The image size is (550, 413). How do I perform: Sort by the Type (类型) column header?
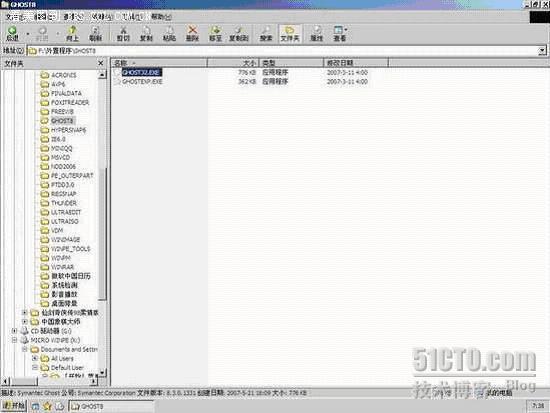(x=291, y=63)
